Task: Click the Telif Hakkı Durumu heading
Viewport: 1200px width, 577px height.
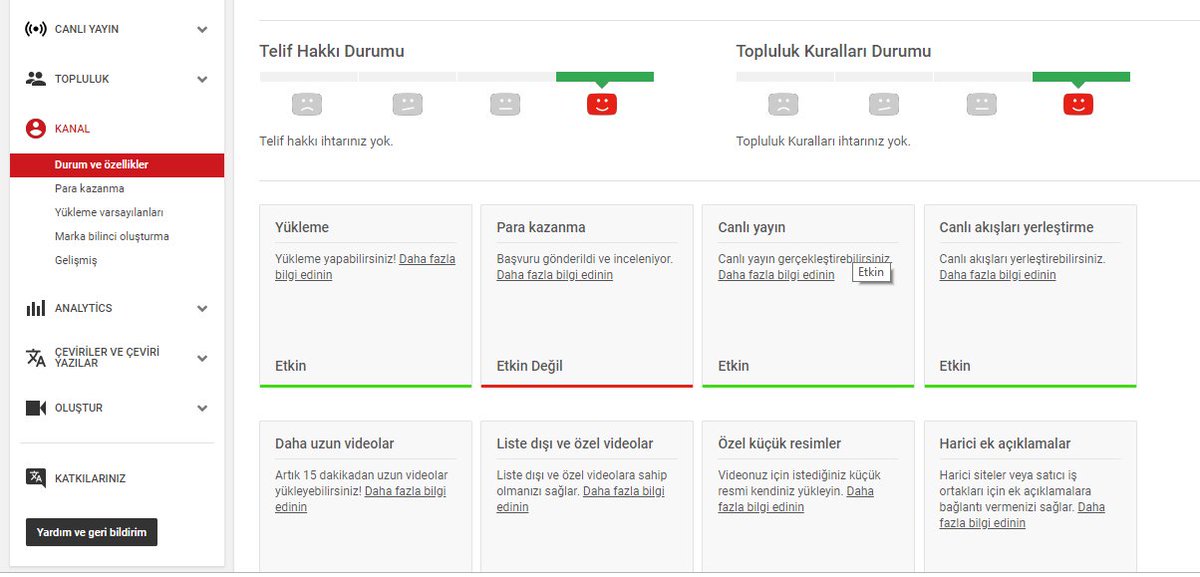Action: tap(332, 51)
